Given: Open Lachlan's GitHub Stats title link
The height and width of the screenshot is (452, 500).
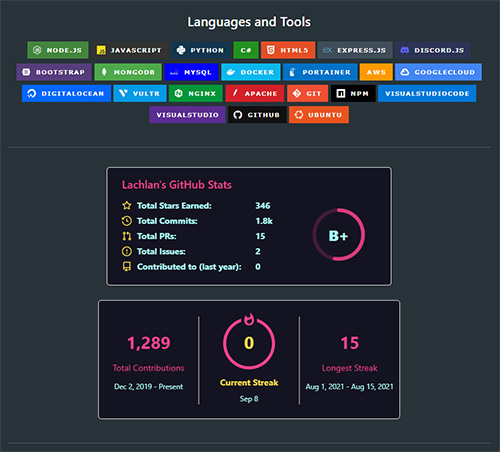Looking at the screenshot, I should [177, 185].
